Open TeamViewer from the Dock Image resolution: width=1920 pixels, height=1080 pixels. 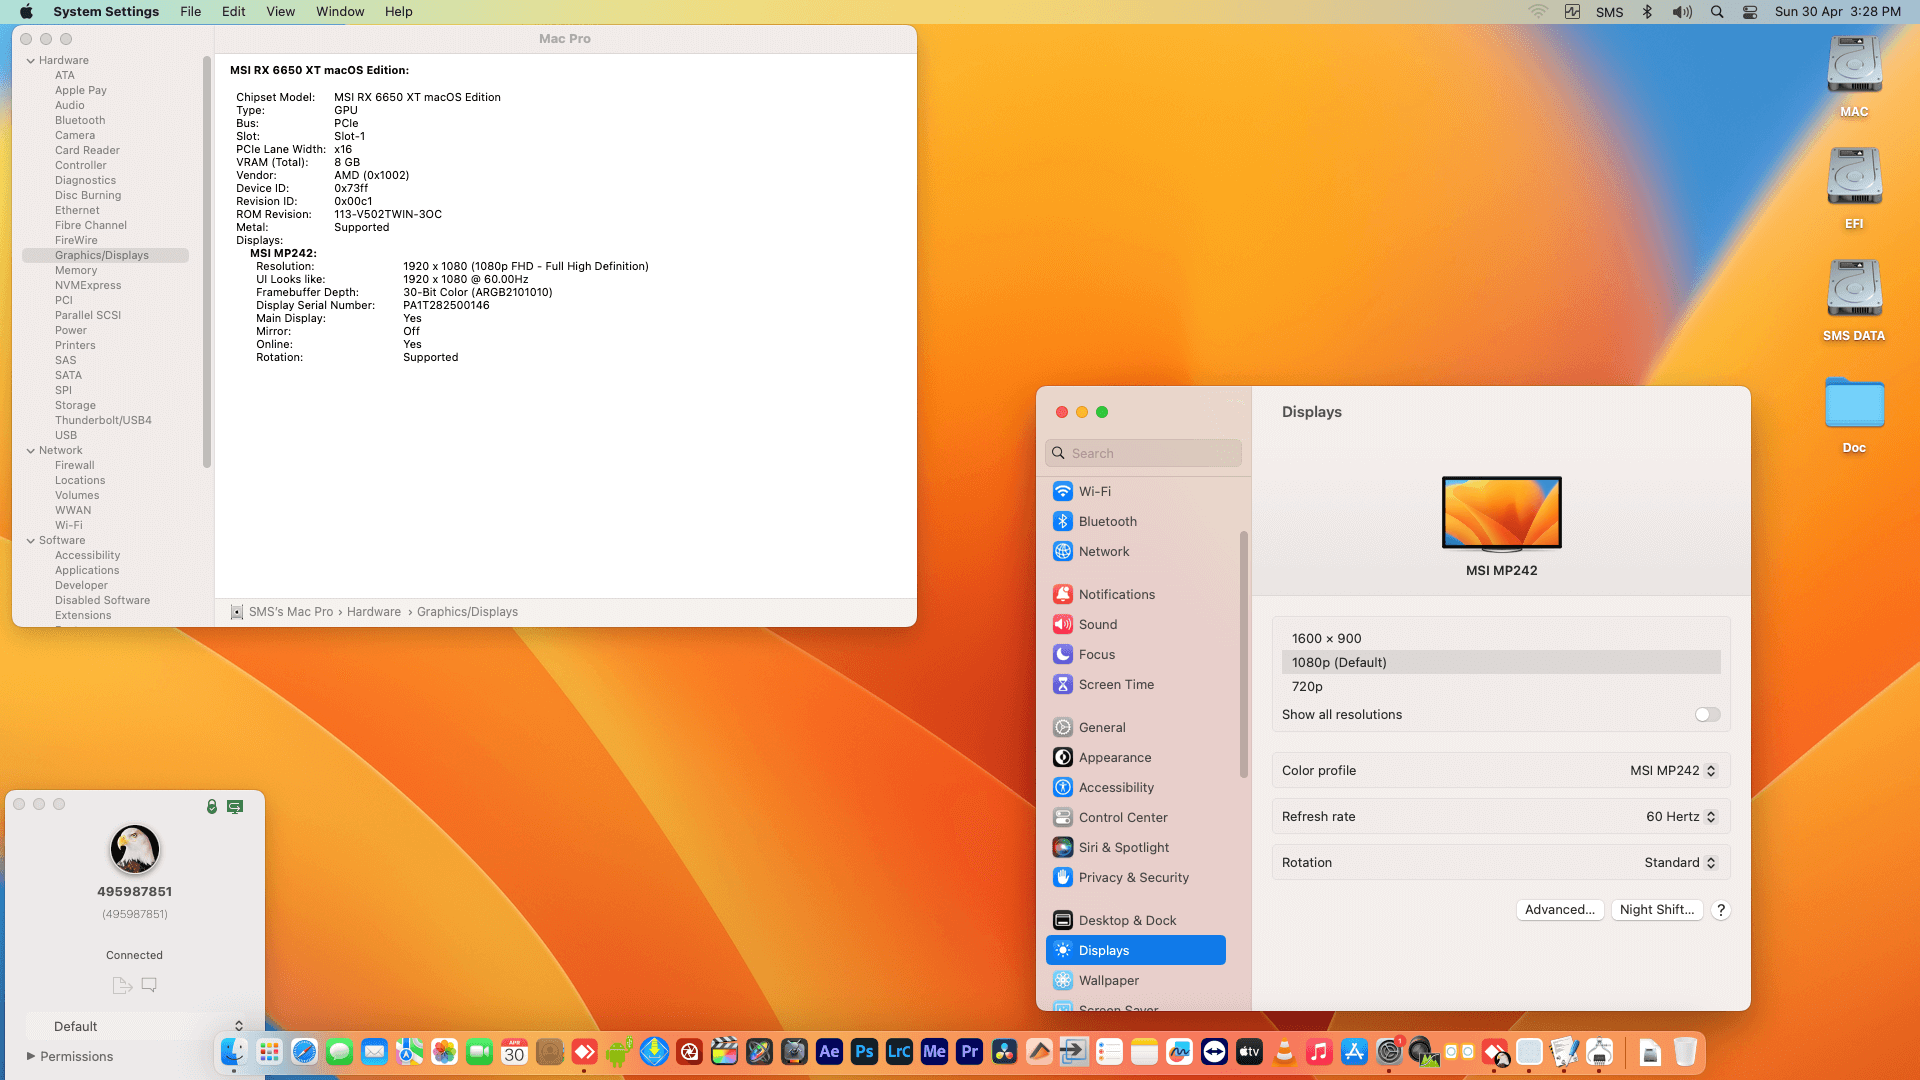[x=1214, y=1052]
